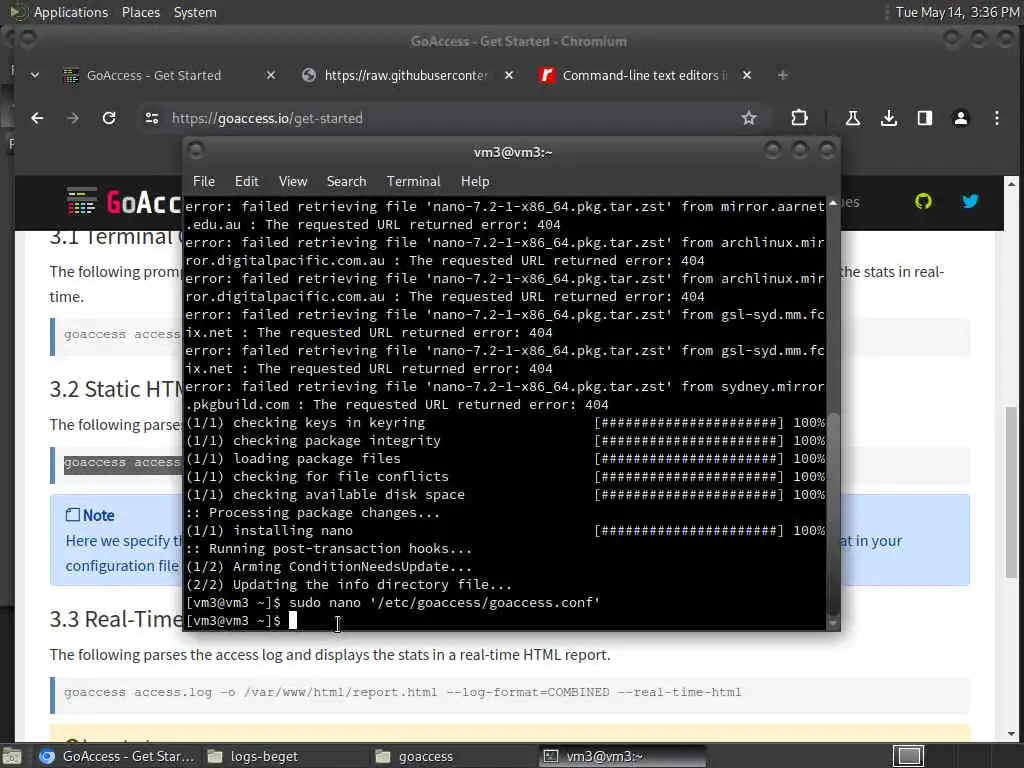Bookmark this page with the star icon

click(x=749, y=118)
